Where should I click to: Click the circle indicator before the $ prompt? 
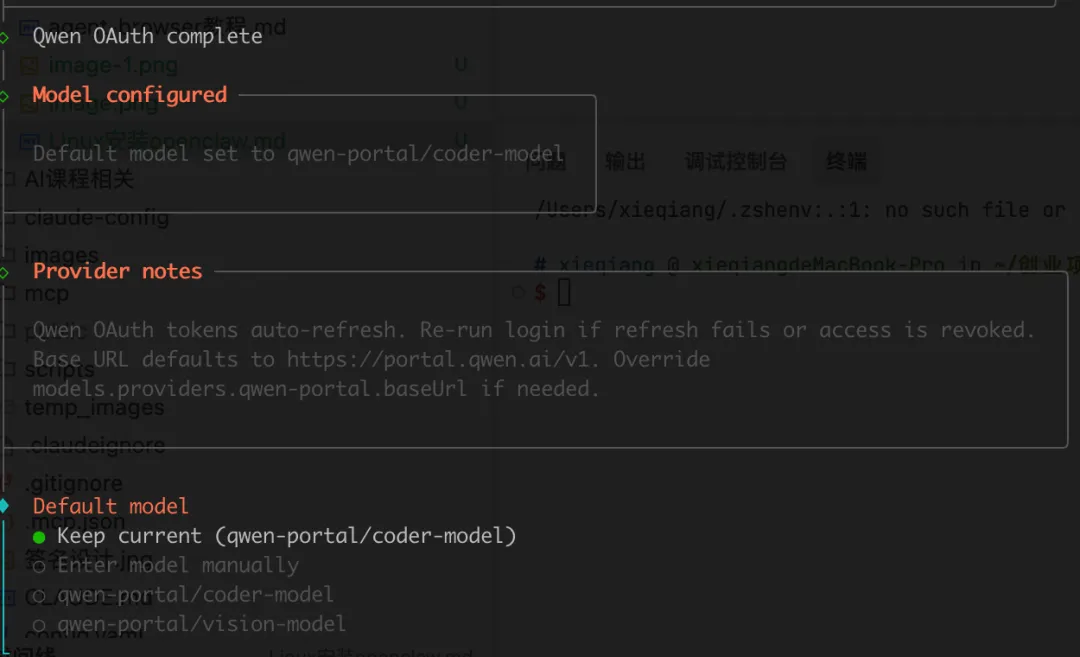point(518,292)
